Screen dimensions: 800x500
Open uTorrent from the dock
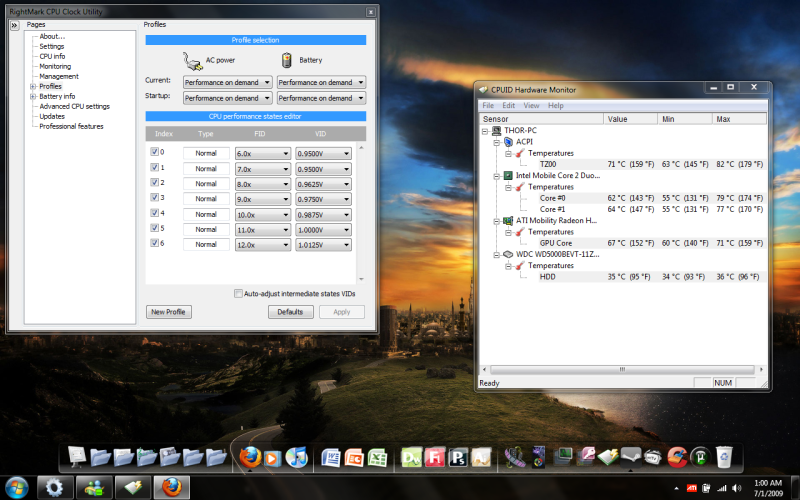pos(701,457)
